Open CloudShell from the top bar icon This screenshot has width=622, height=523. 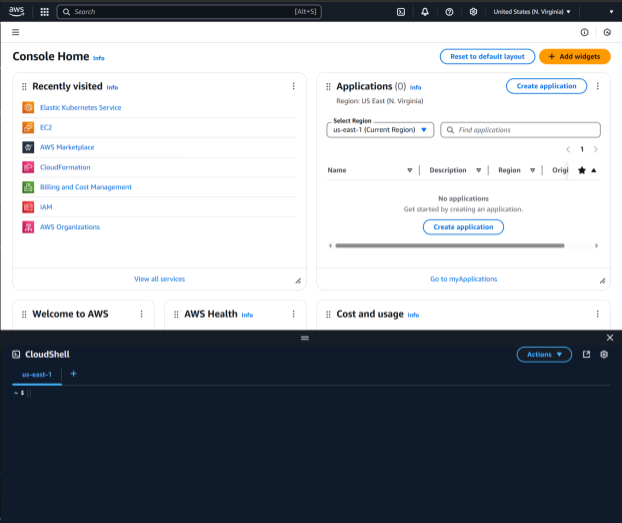point(401,12)
